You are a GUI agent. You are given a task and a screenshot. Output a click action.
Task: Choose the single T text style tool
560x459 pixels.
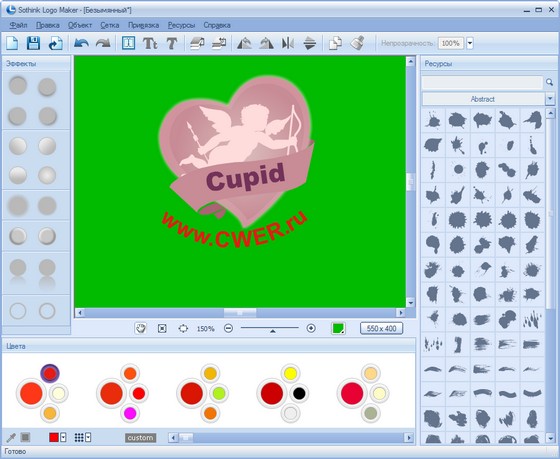pyautogui.click(x=172, y=43)
